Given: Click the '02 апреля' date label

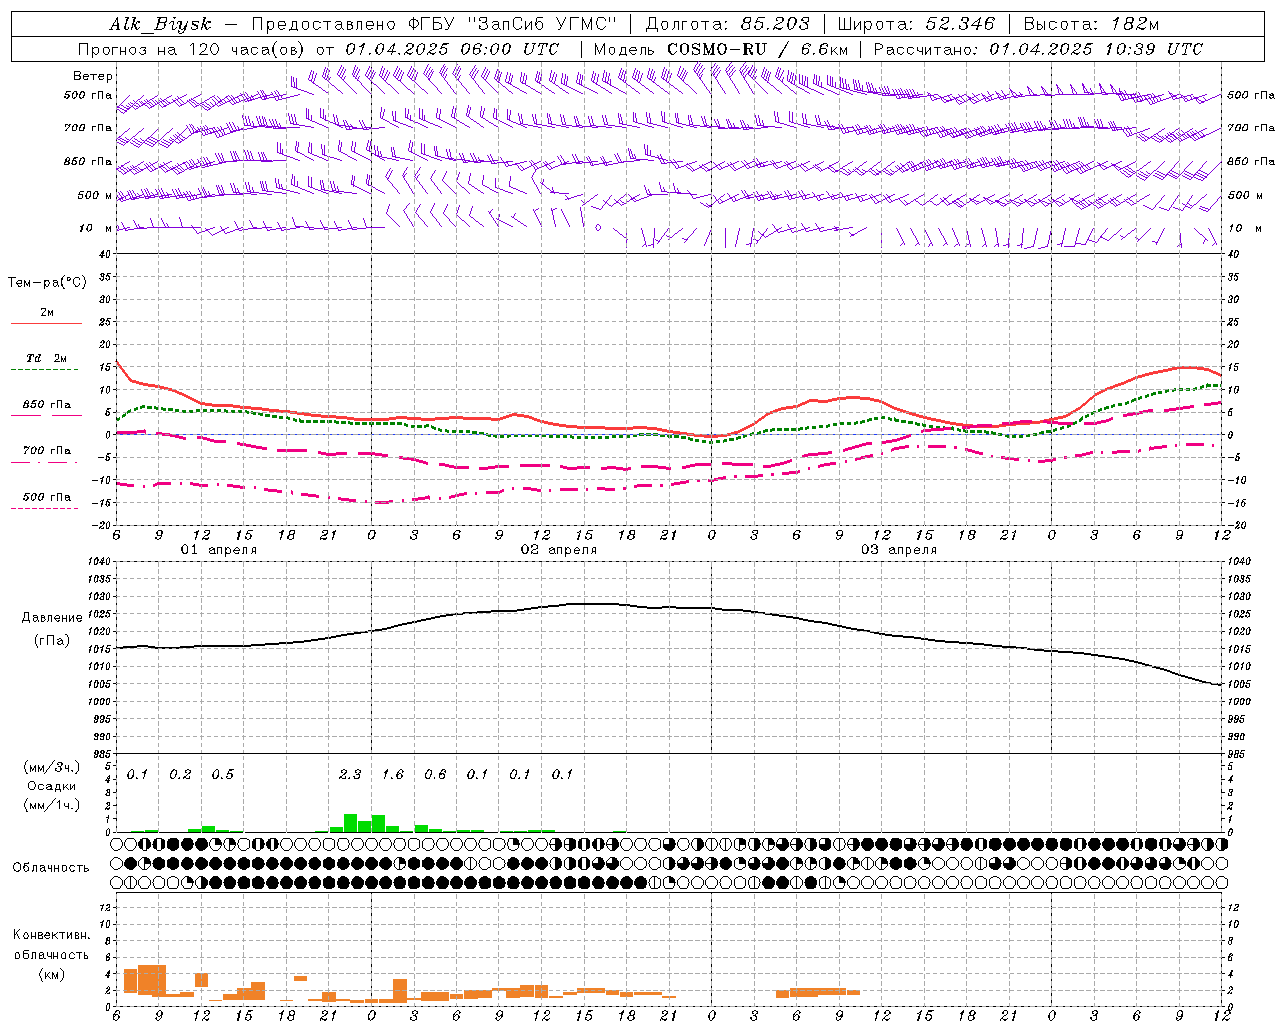Looking at the screenshot, I should (x=558, y=550).
